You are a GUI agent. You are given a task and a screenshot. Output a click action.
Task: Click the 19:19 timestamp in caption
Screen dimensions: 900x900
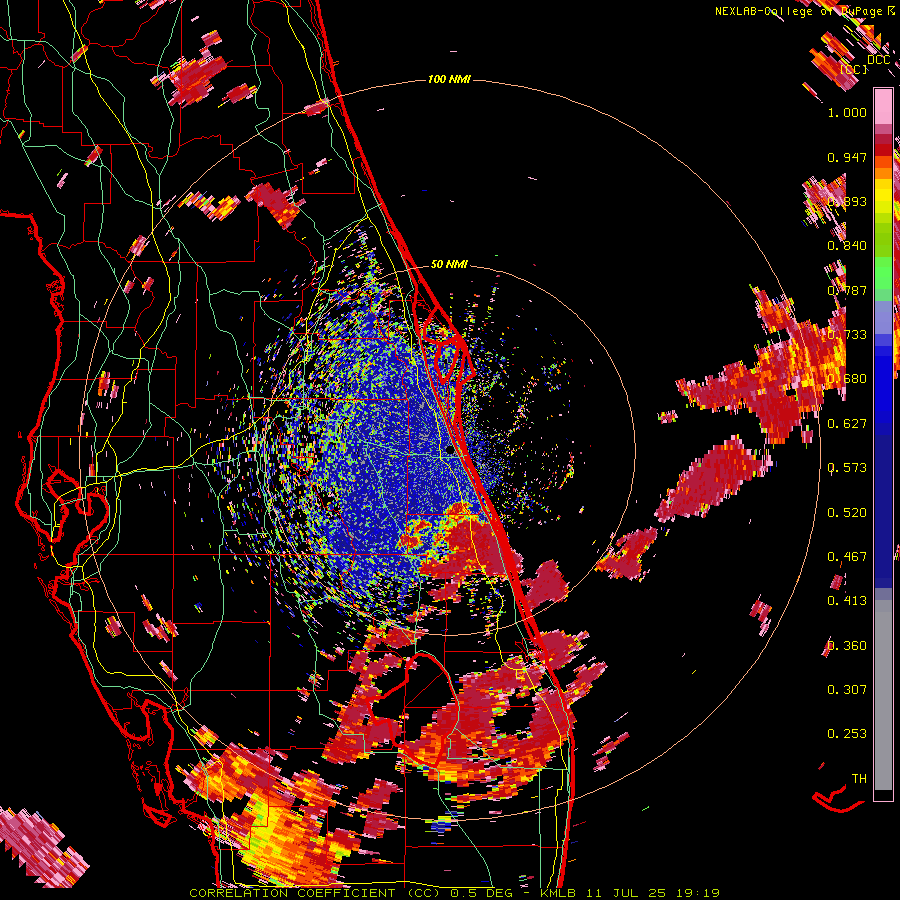[x=698, y=893]
